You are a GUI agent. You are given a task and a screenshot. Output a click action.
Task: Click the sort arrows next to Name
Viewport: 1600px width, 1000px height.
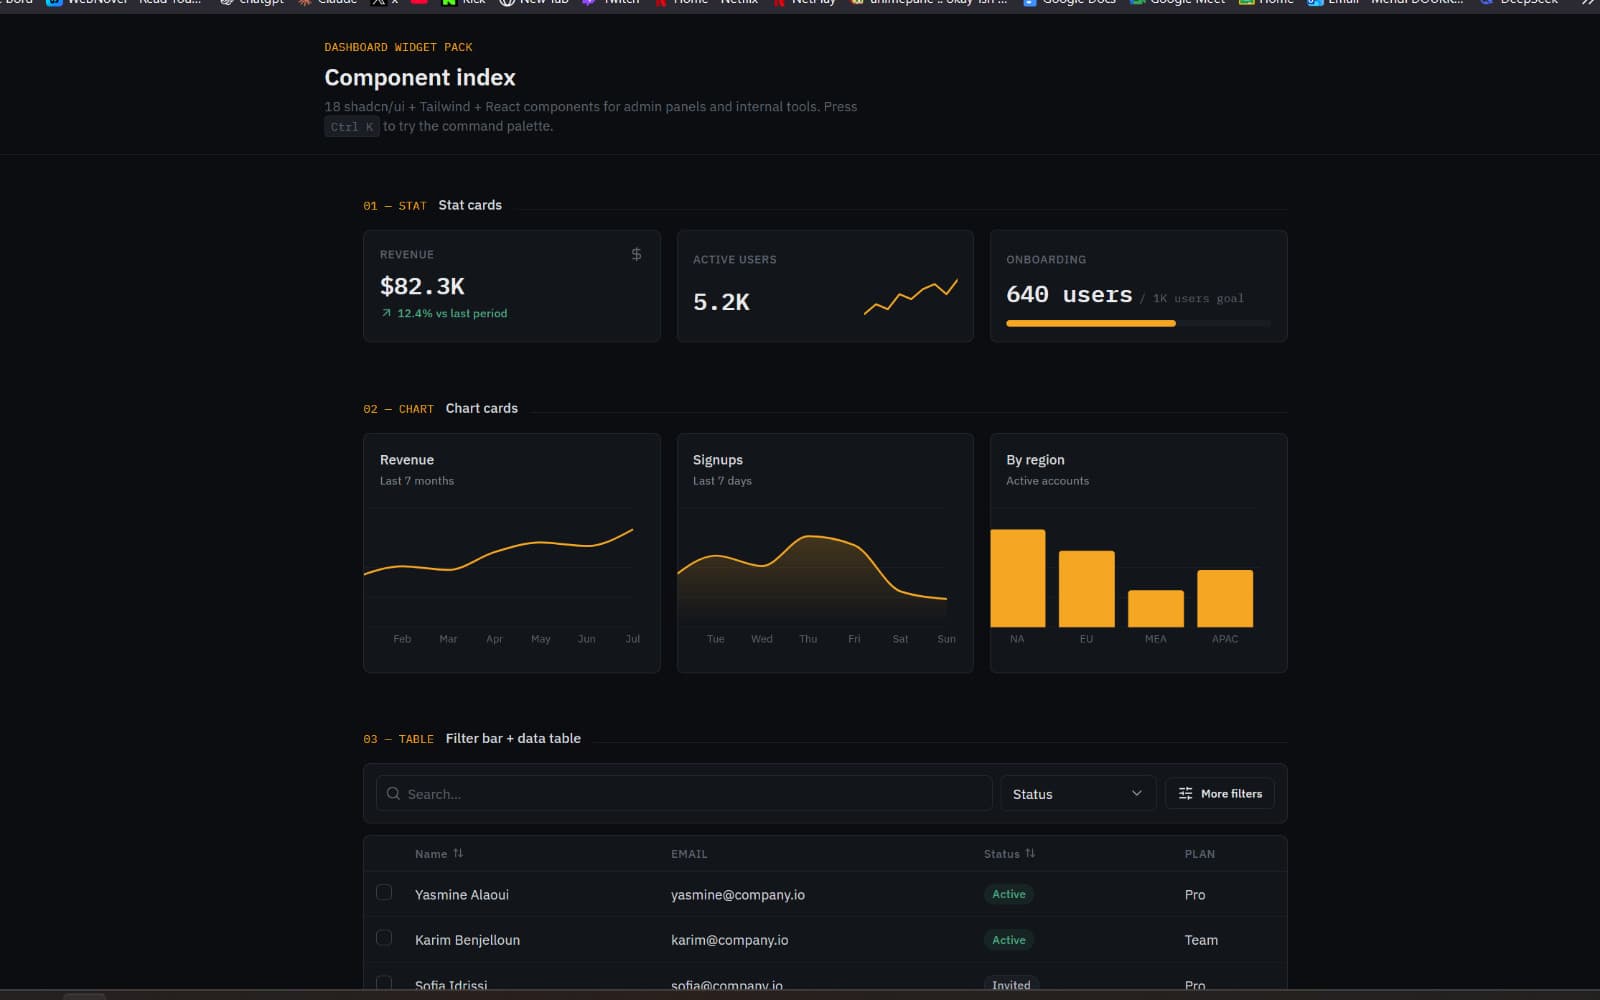point(458,853)
